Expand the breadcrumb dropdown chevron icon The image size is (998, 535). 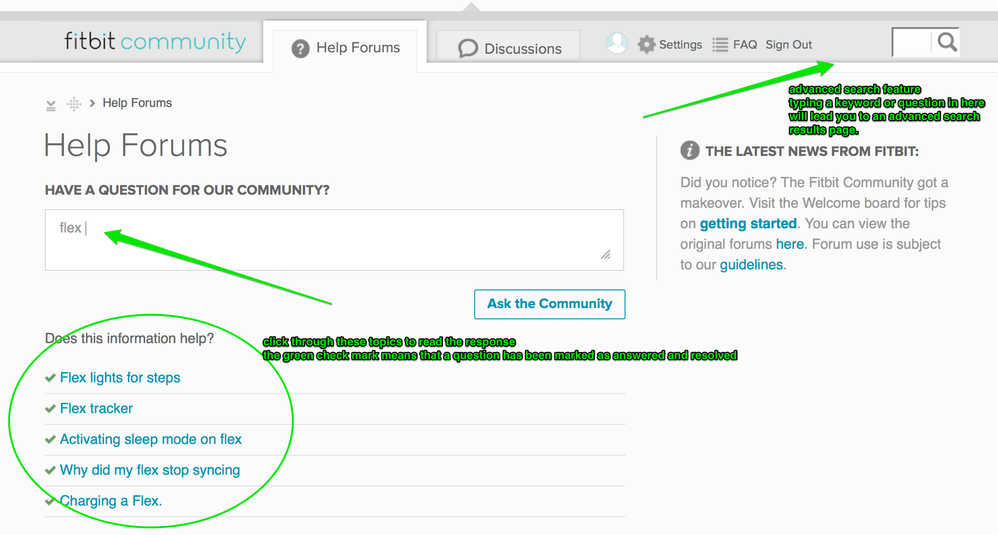pyautogui.click(x=51, y=105)
